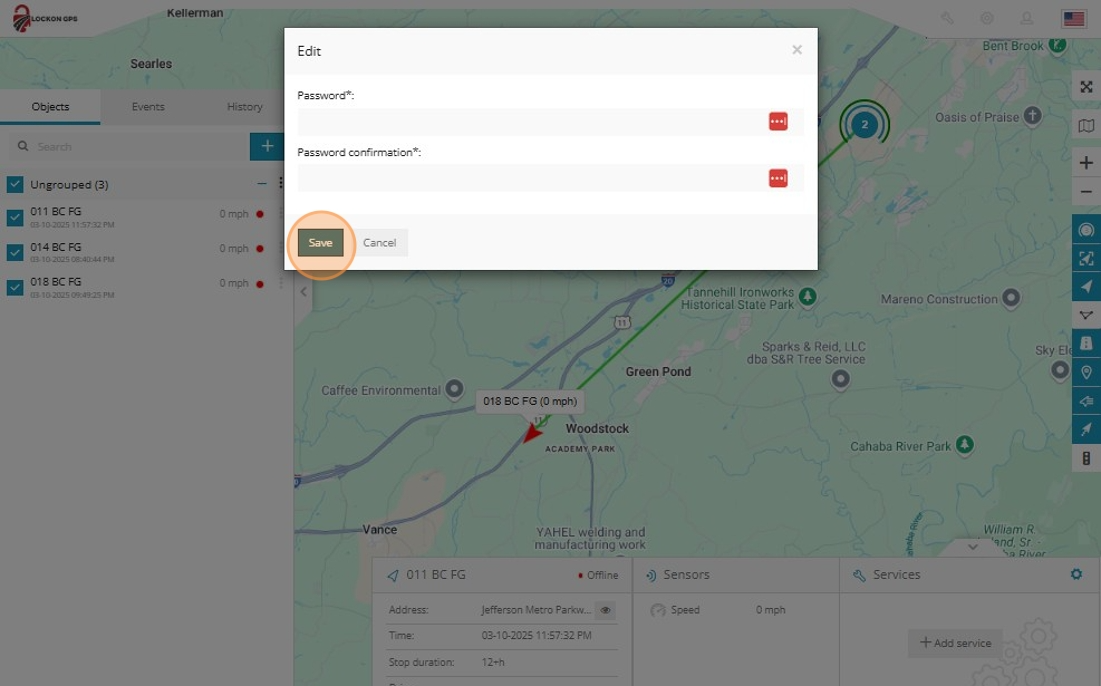Toggle the markers pin map button

1086,372
